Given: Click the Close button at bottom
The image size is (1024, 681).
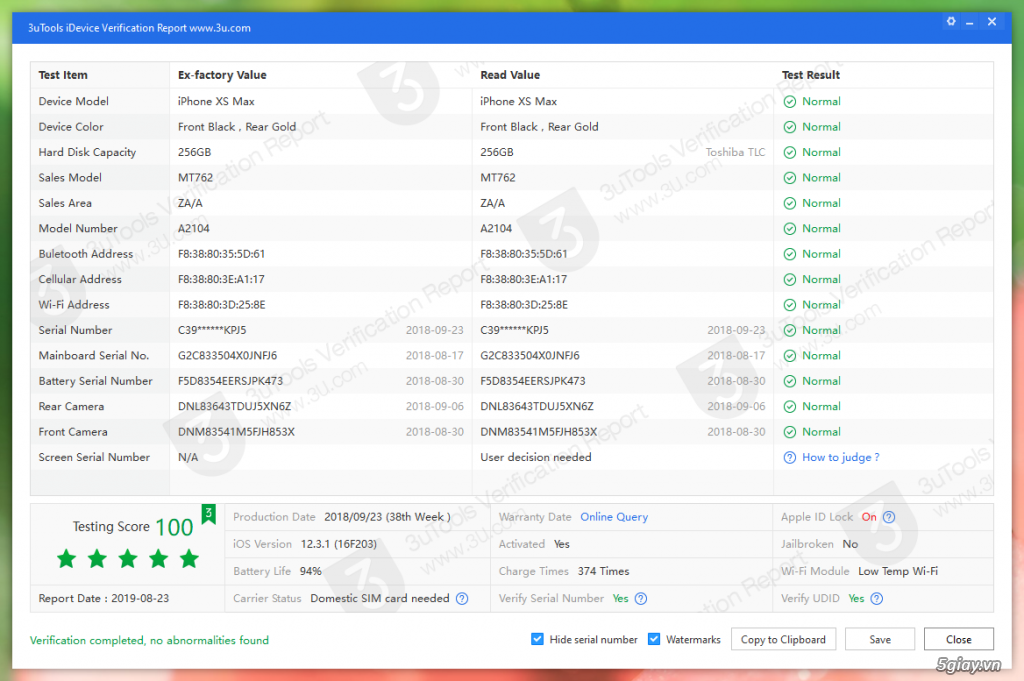Looking at the screenshot, I should 959,639.
